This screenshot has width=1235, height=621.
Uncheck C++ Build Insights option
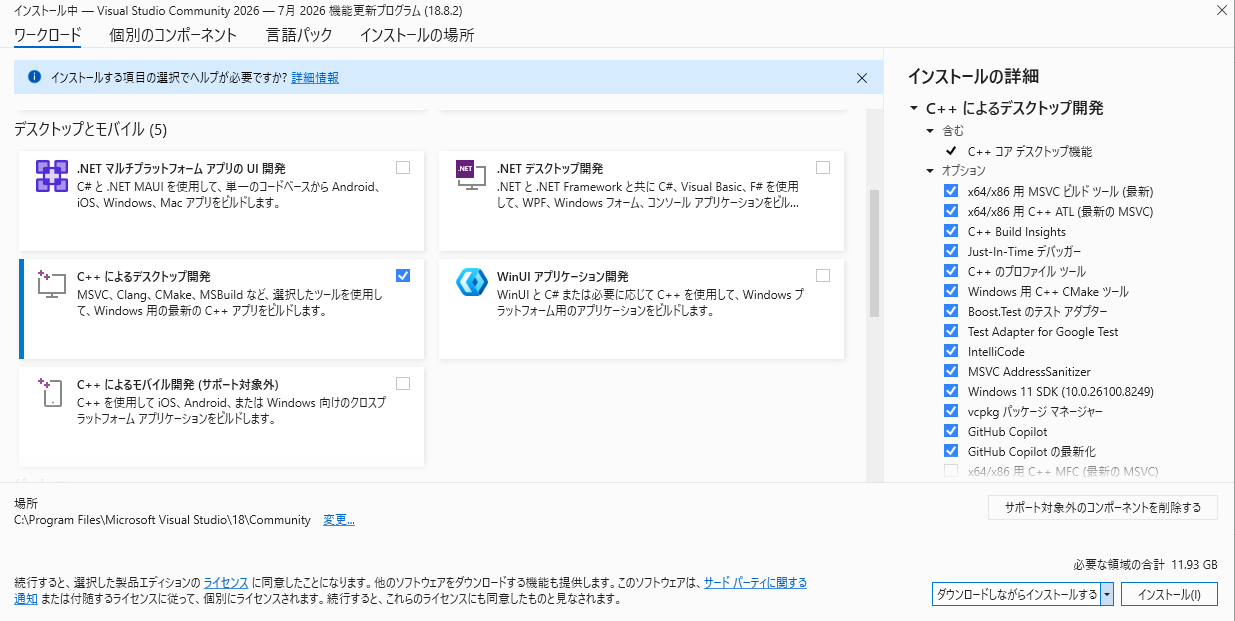pos(951,231)
